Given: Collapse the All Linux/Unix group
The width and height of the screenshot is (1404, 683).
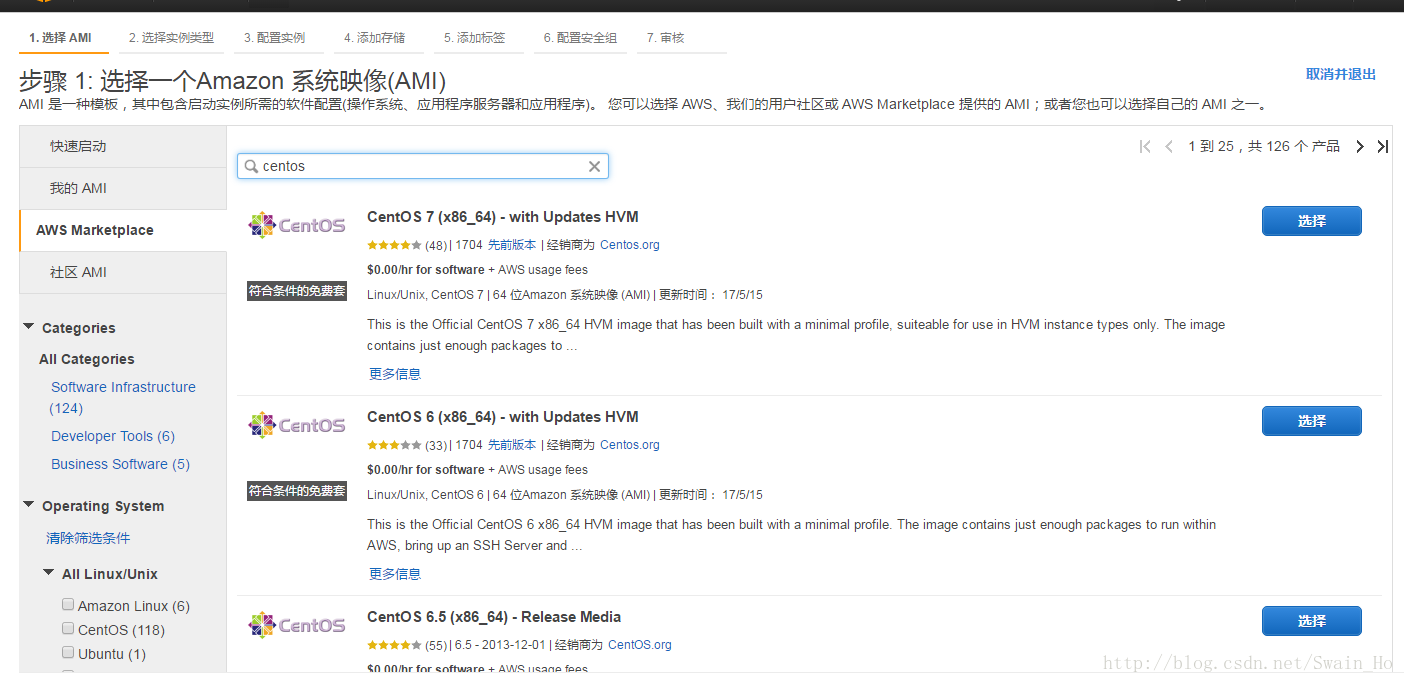Looking at the screenshot, I should 48,573.
